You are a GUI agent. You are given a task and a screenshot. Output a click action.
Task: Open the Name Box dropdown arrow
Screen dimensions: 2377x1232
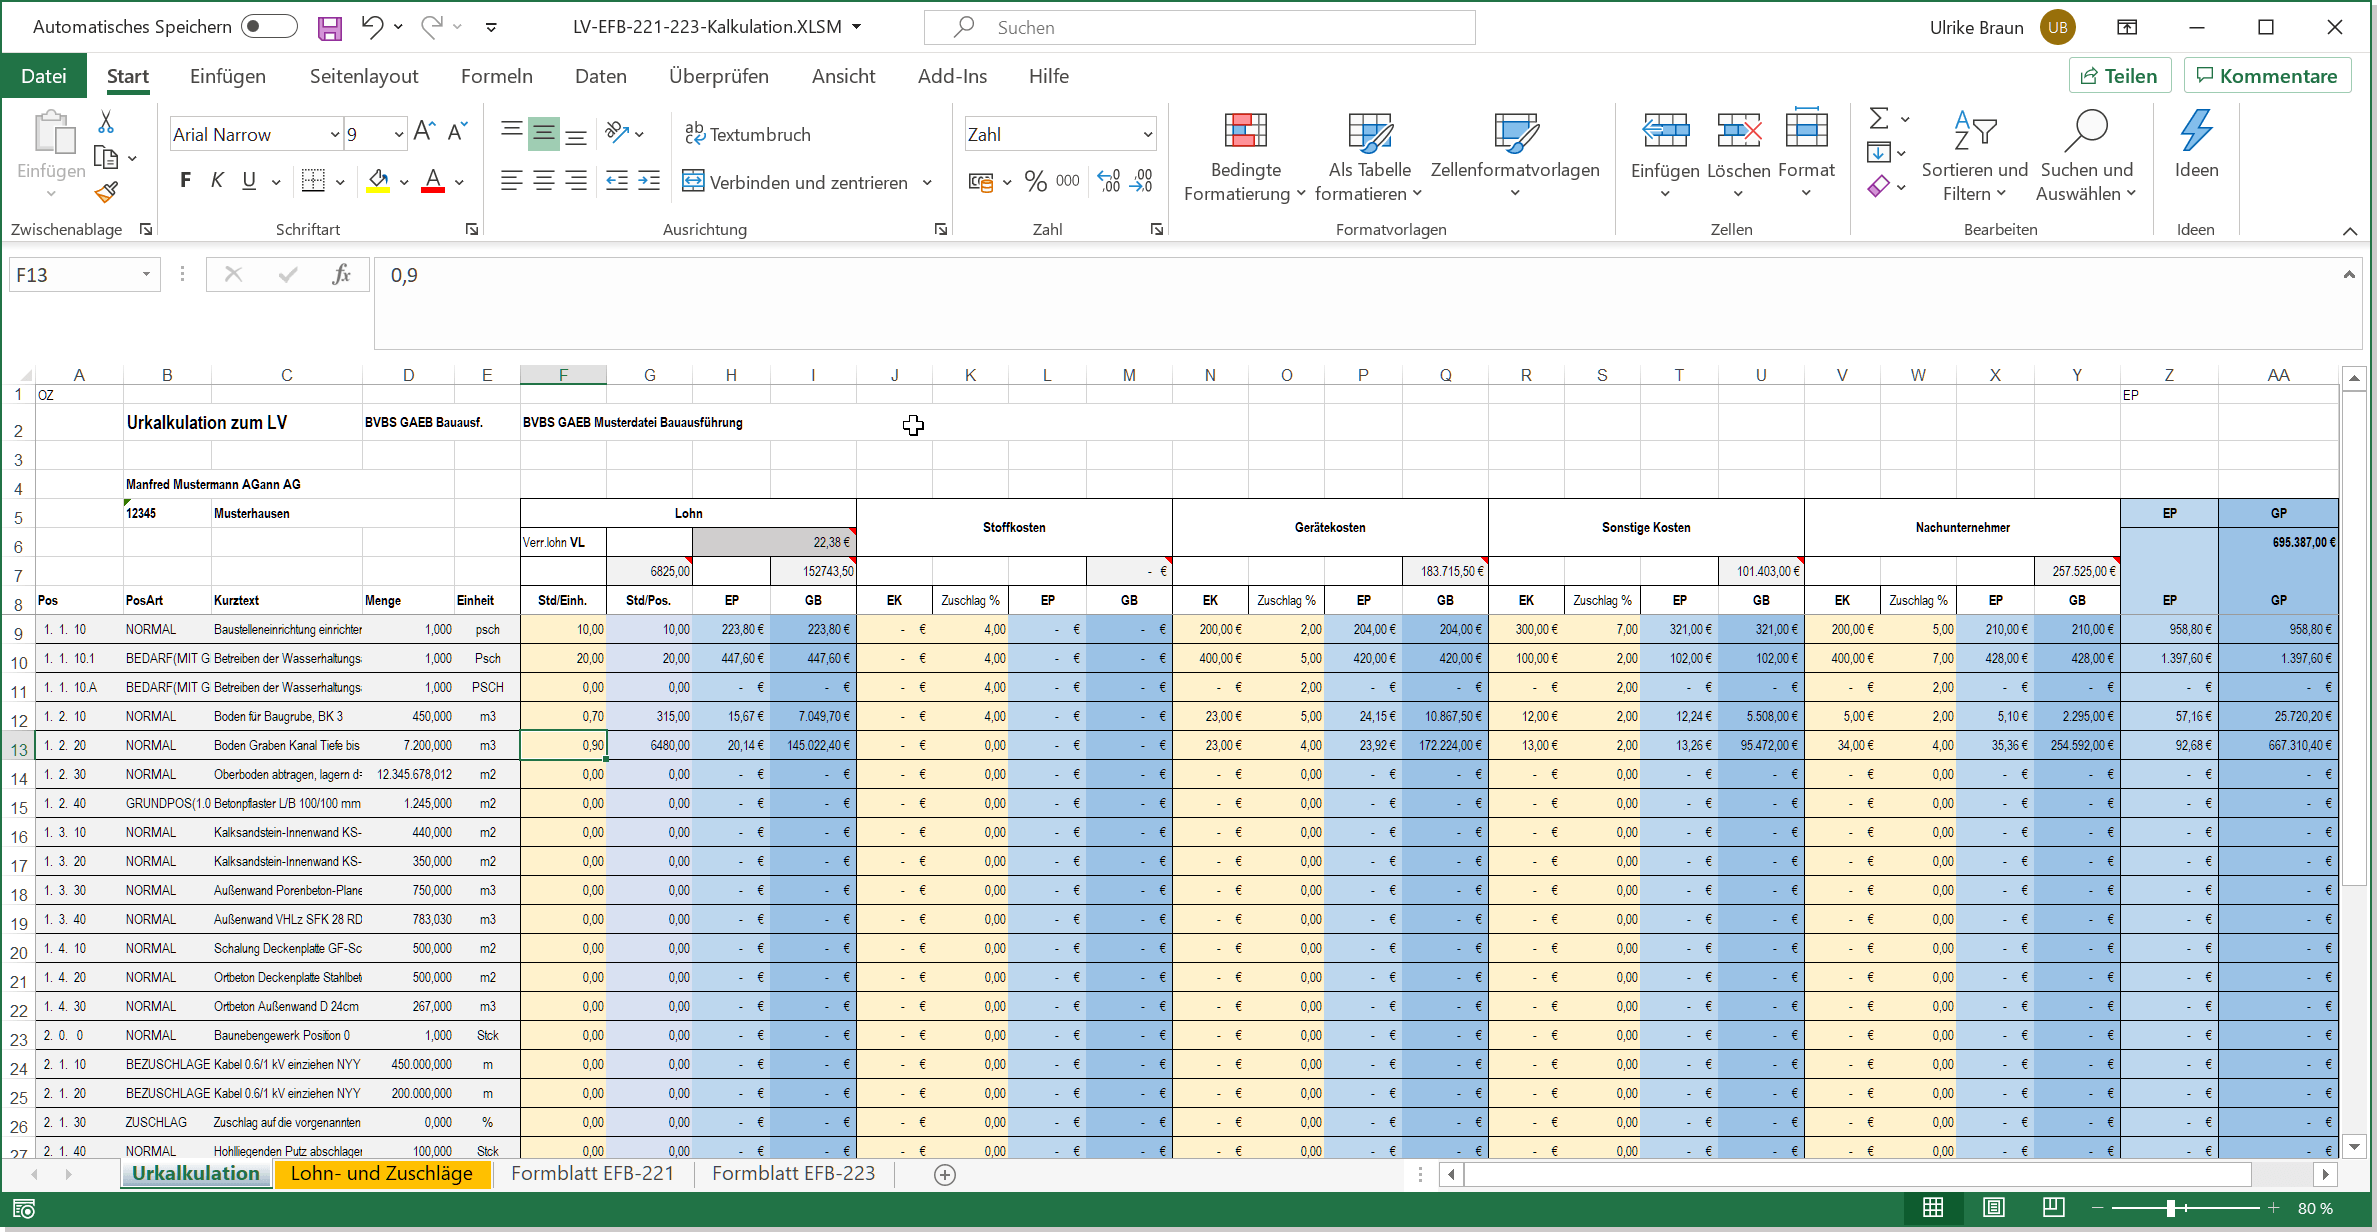pyautogui.click(x=146, y=274)
